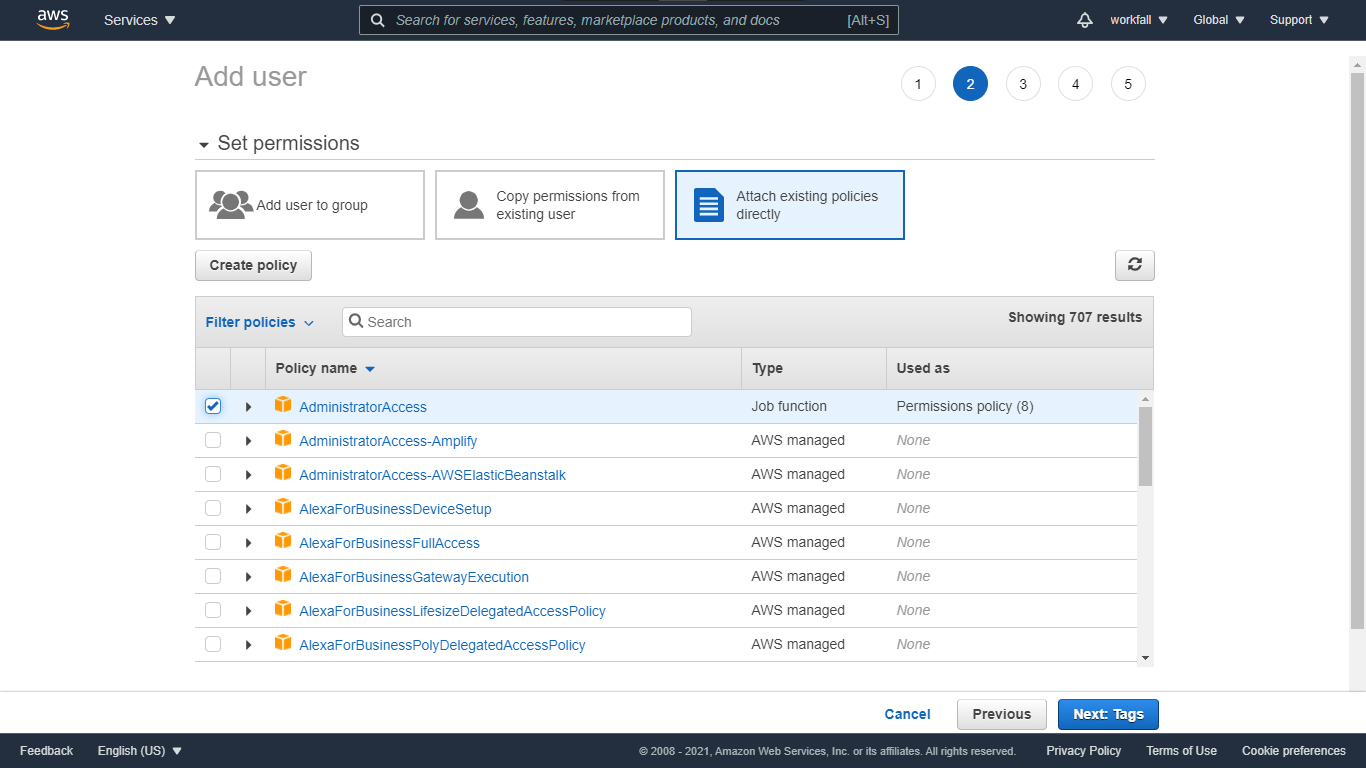
Task: Click the Attach existing policies document icon
Action: pyautogui.click(x=709, y=205)
